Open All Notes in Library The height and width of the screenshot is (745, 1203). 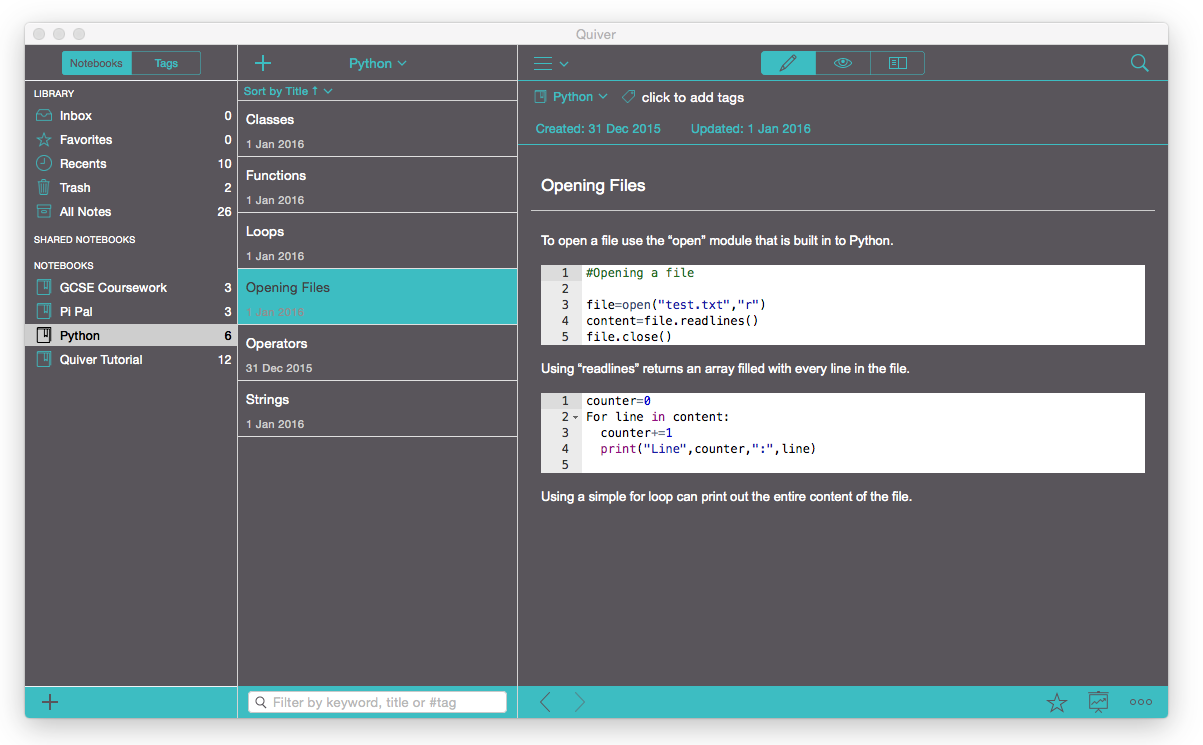[131, 212]
